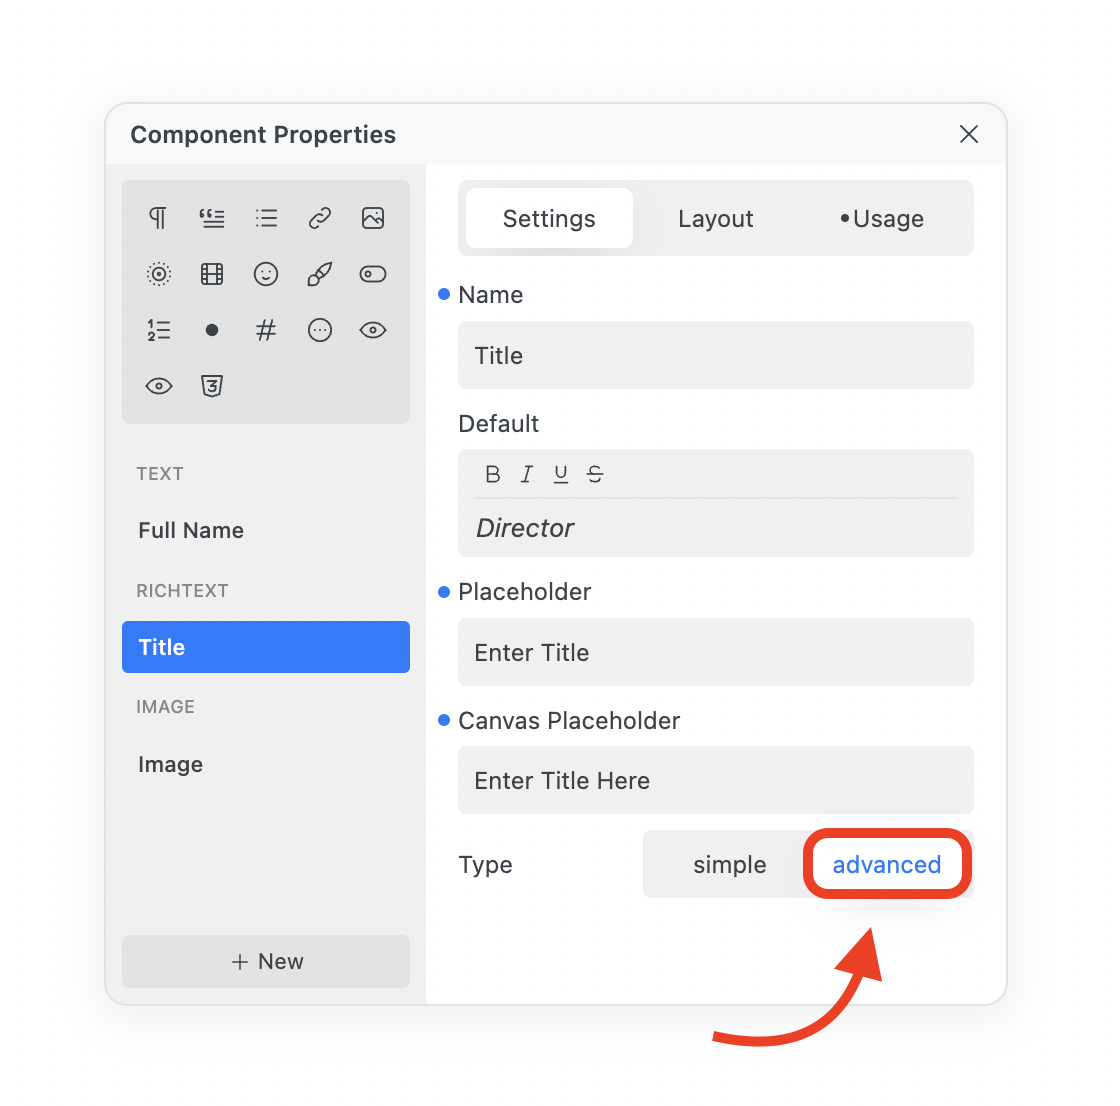Screen dimensions: 1120x1106
Task: Select the film strip video icon
Action: coord(212,274)
